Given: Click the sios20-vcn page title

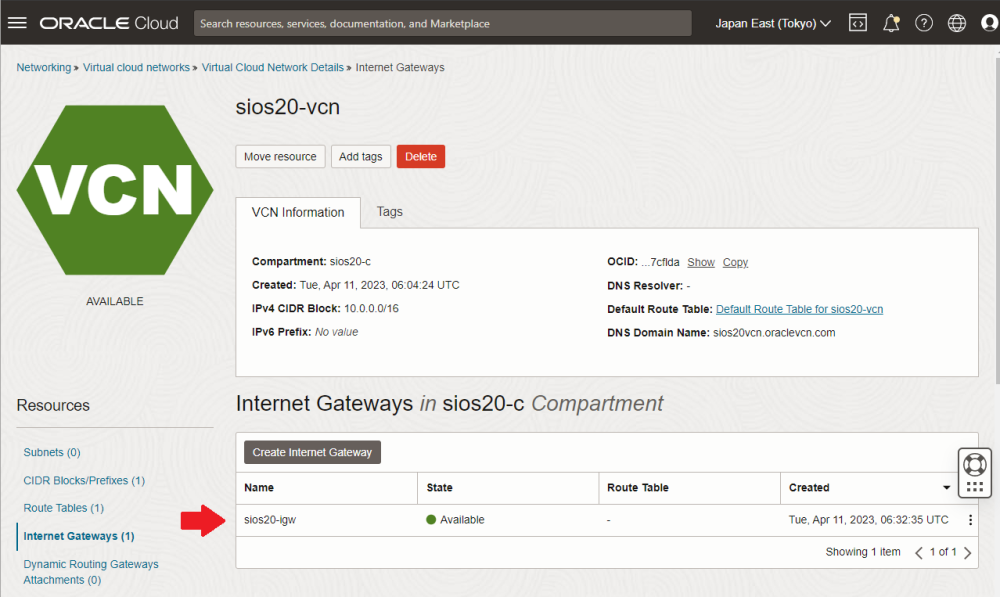Looking at the screenshot, I should [288, 107].
